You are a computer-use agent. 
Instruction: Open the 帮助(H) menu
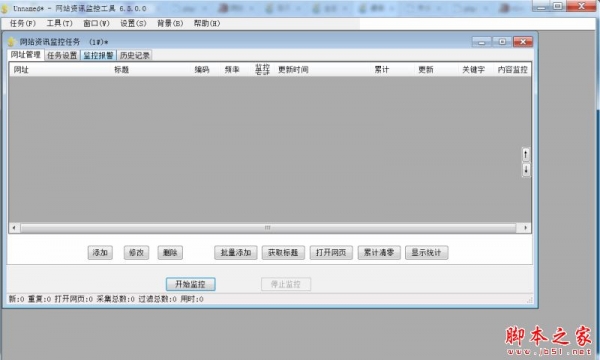(x=207, y=23)
